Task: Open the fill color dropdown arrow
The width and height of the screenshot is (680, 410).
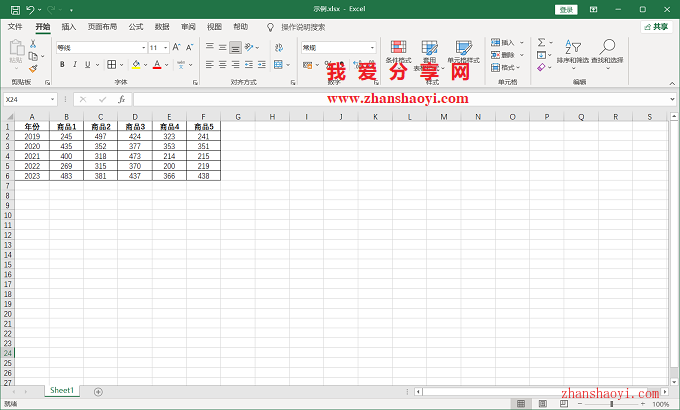Action: coord(145,65)
